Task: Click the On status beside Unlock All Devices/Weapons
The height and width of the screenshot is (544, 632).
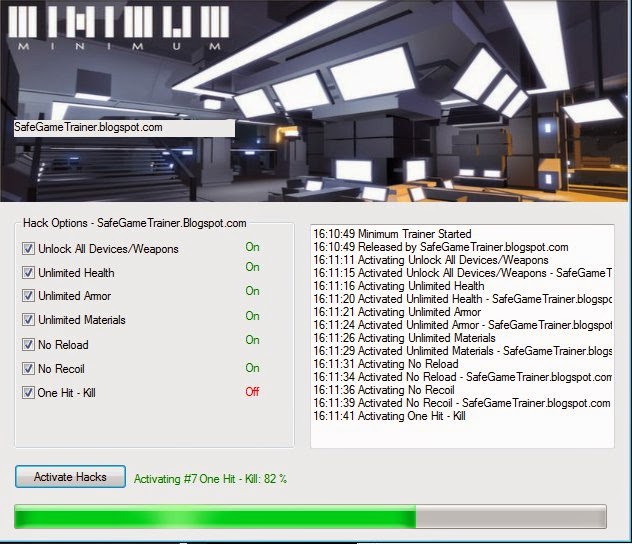Action: [x=252, y=247]
